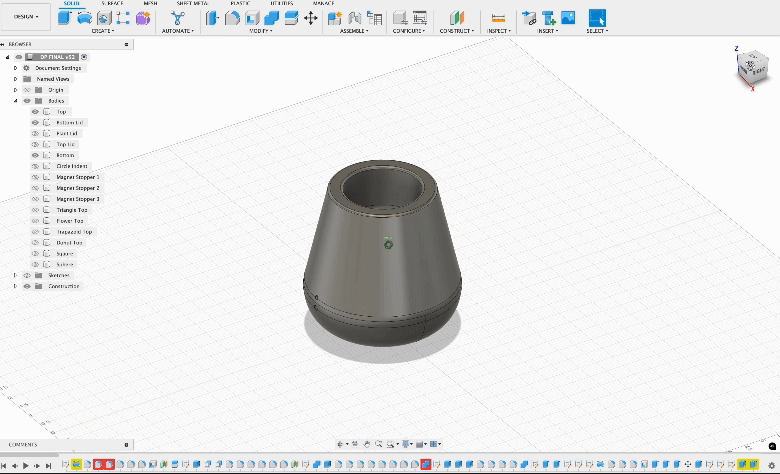Click the Pan hand icon in navigation bar
The height and width of the screenshot is (474, 780).
[x=367, y=444]
